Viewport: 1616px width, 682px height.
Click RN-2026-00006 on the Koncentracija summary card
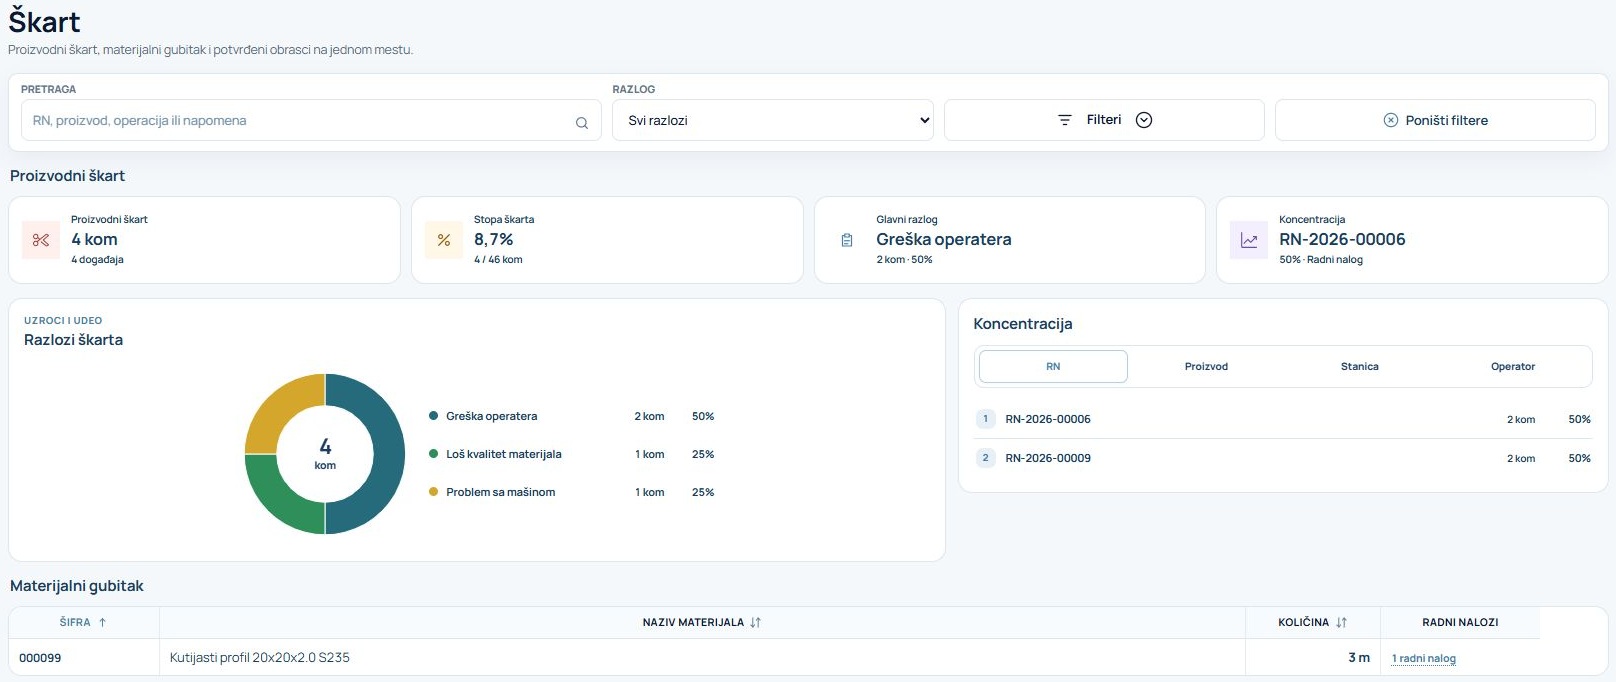(x=1342, y=240)
